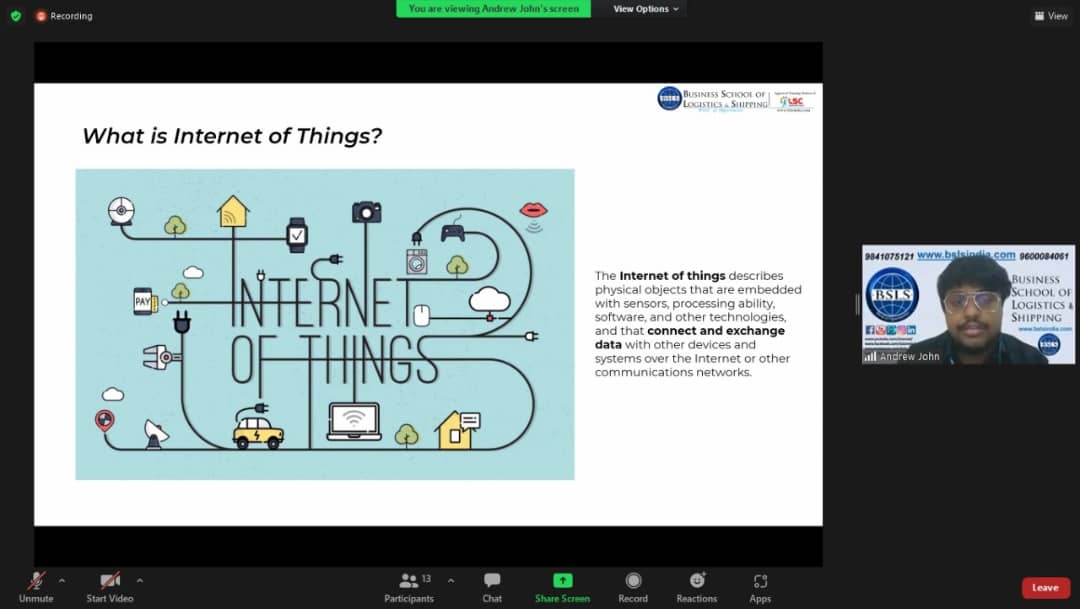Leave the meeting

click(x=1045, y=588)
